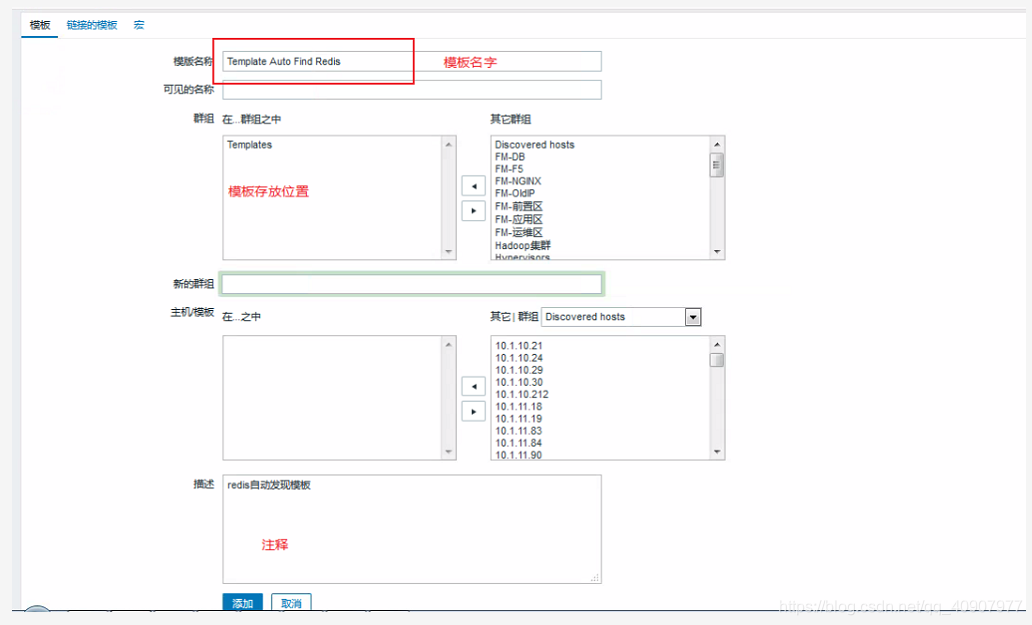Select FM-OldIP group entry
Viewport: 1032px width, 625px height.
[x=515, y=193]
